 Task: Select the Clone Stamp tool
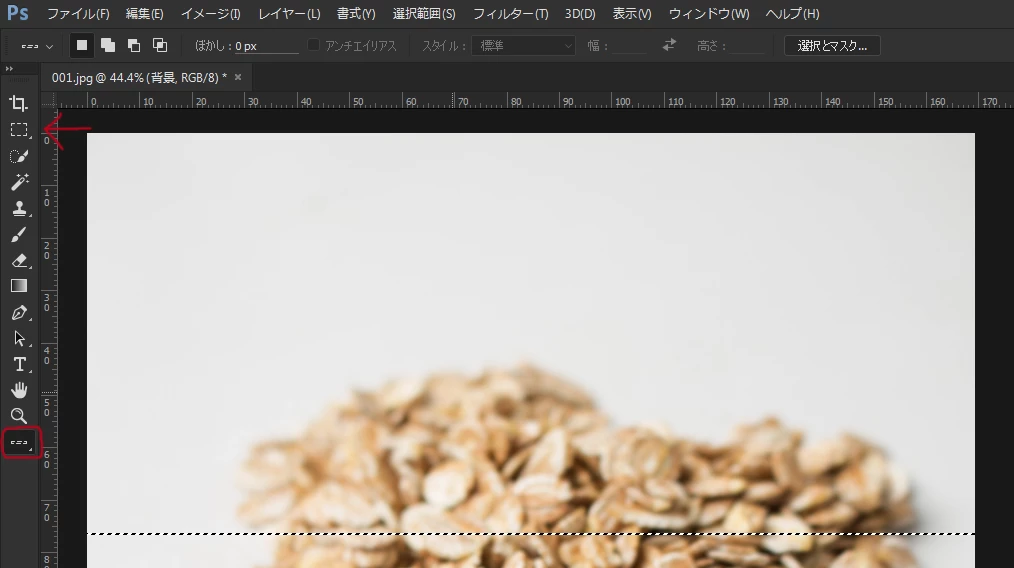(19, 208)
